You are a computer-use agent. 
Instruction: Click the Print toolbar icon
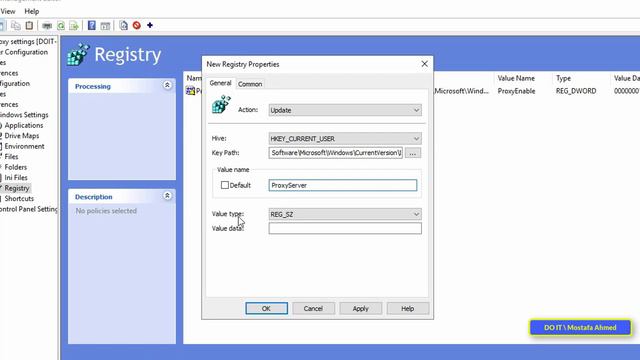tap(47, 26)
